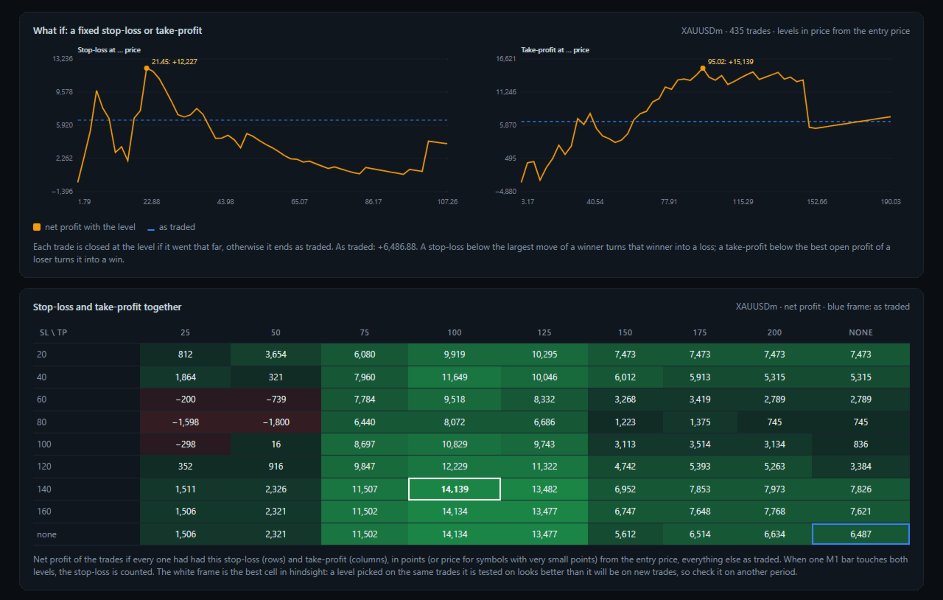Select the 13,236 y-axis label on the stop-loss chart
Image resolution: width=943 pixels, height=600 pixels.
tap(63, 58)
